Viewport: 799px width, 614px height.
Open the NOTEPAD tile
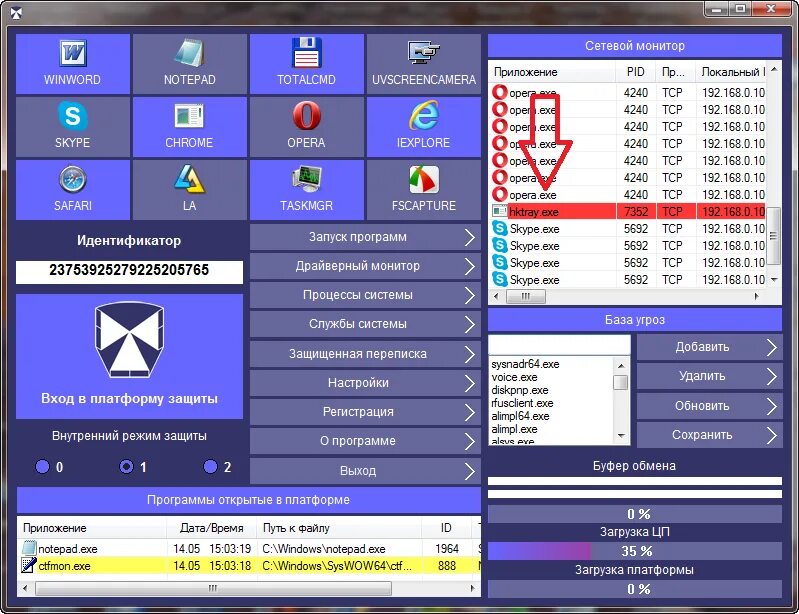pyautogui.click(x=190, y=64)
